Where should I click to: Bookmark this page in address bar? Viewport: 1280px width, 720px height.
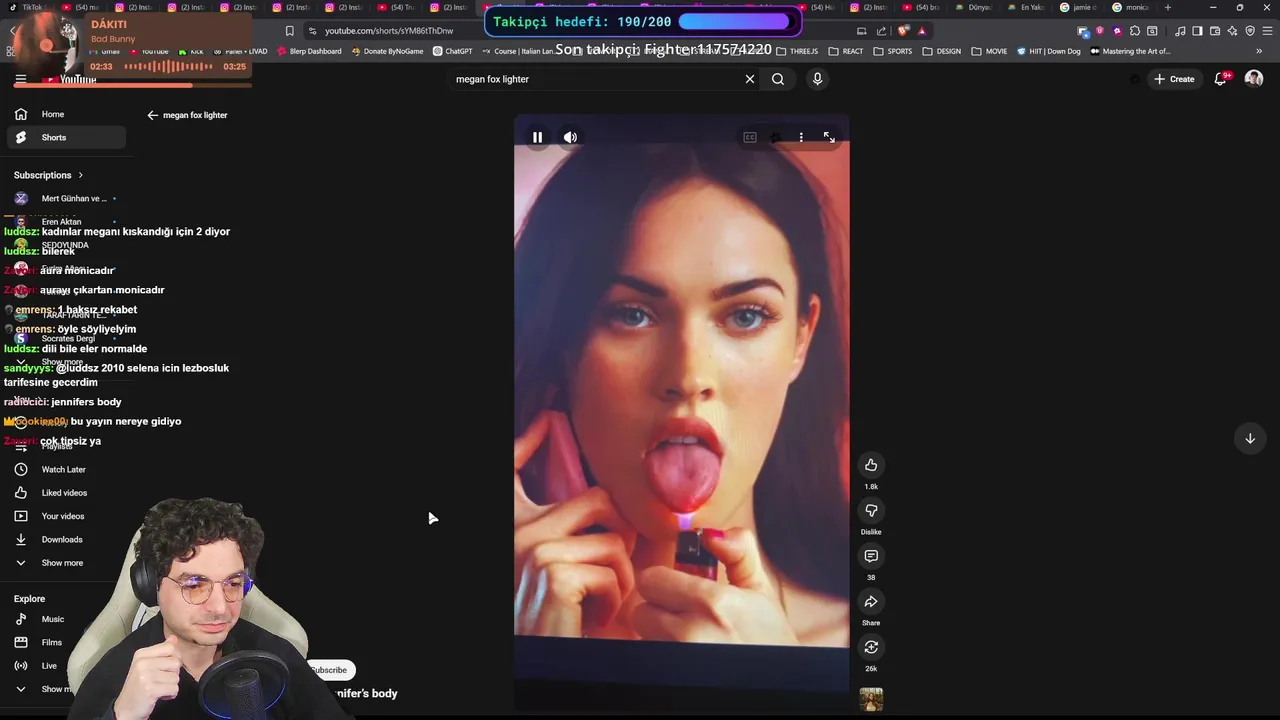coord(290,31)
